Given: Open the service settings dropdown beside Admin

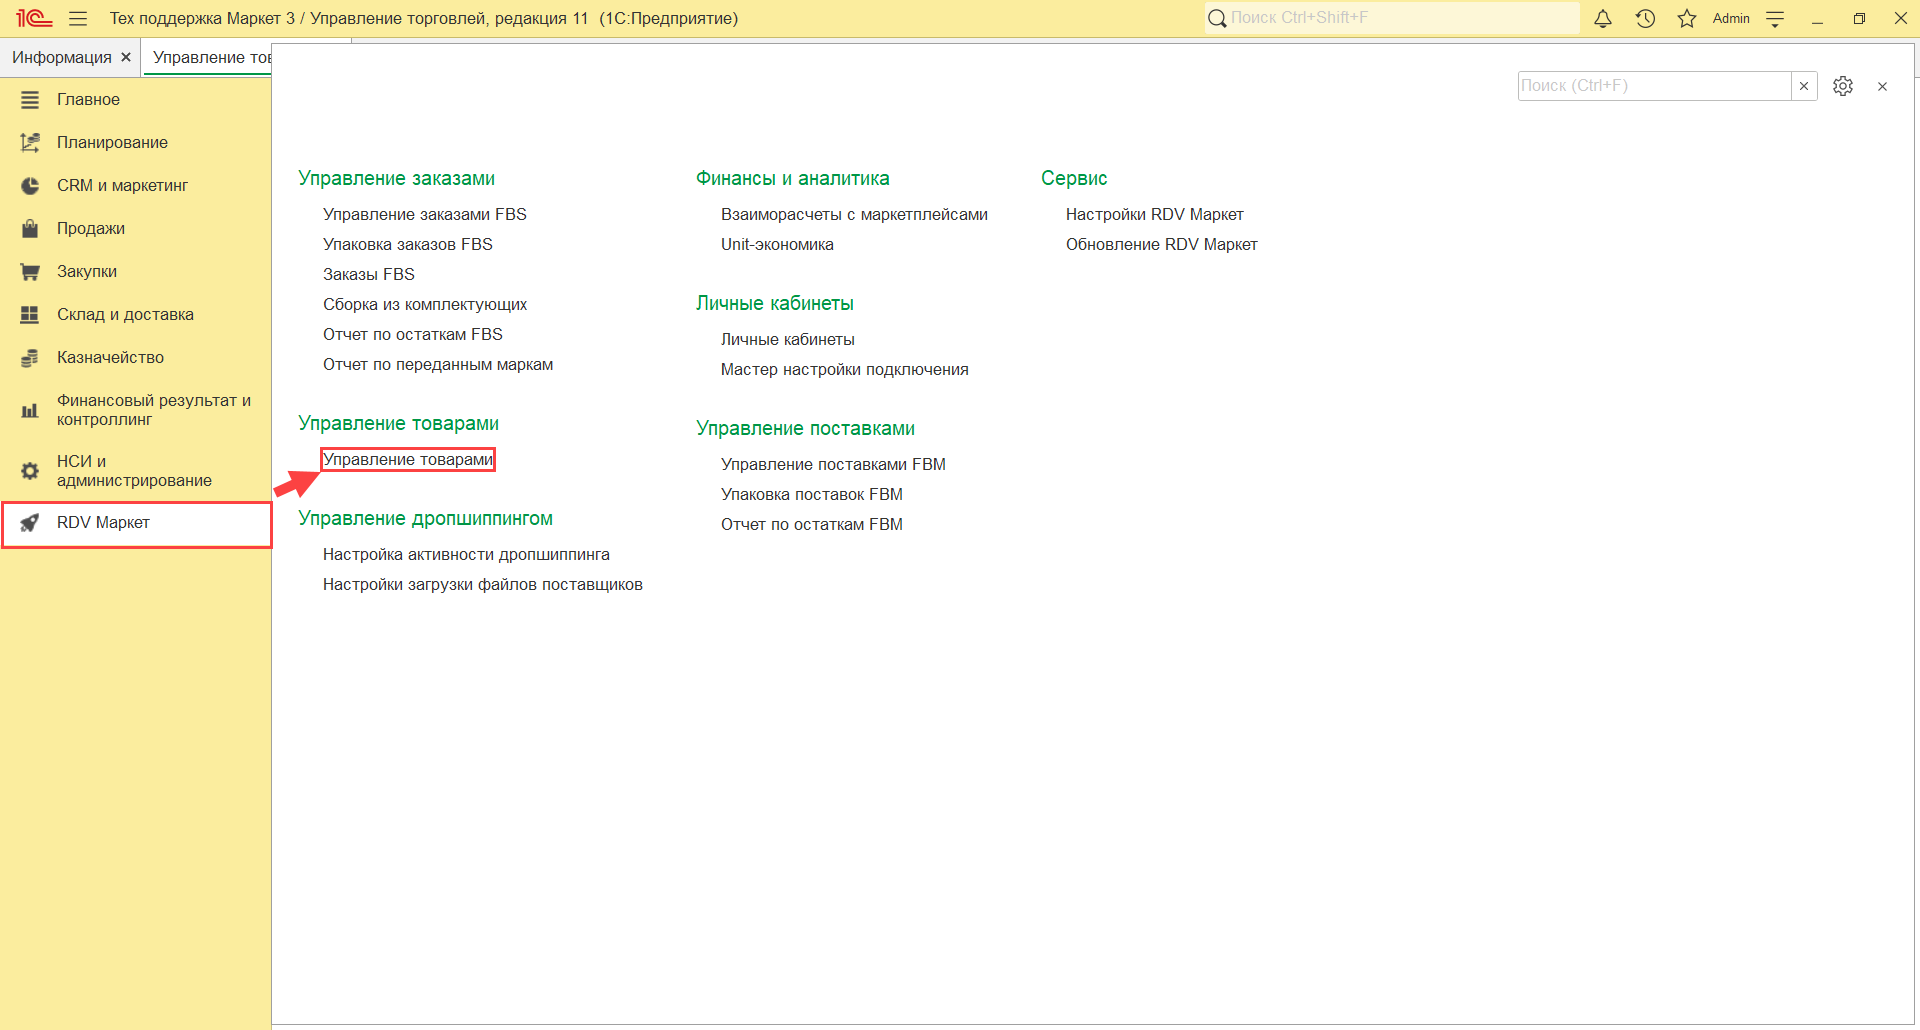Looking at the screenshot, I should pyautogui.click(x=1776, y=19).
